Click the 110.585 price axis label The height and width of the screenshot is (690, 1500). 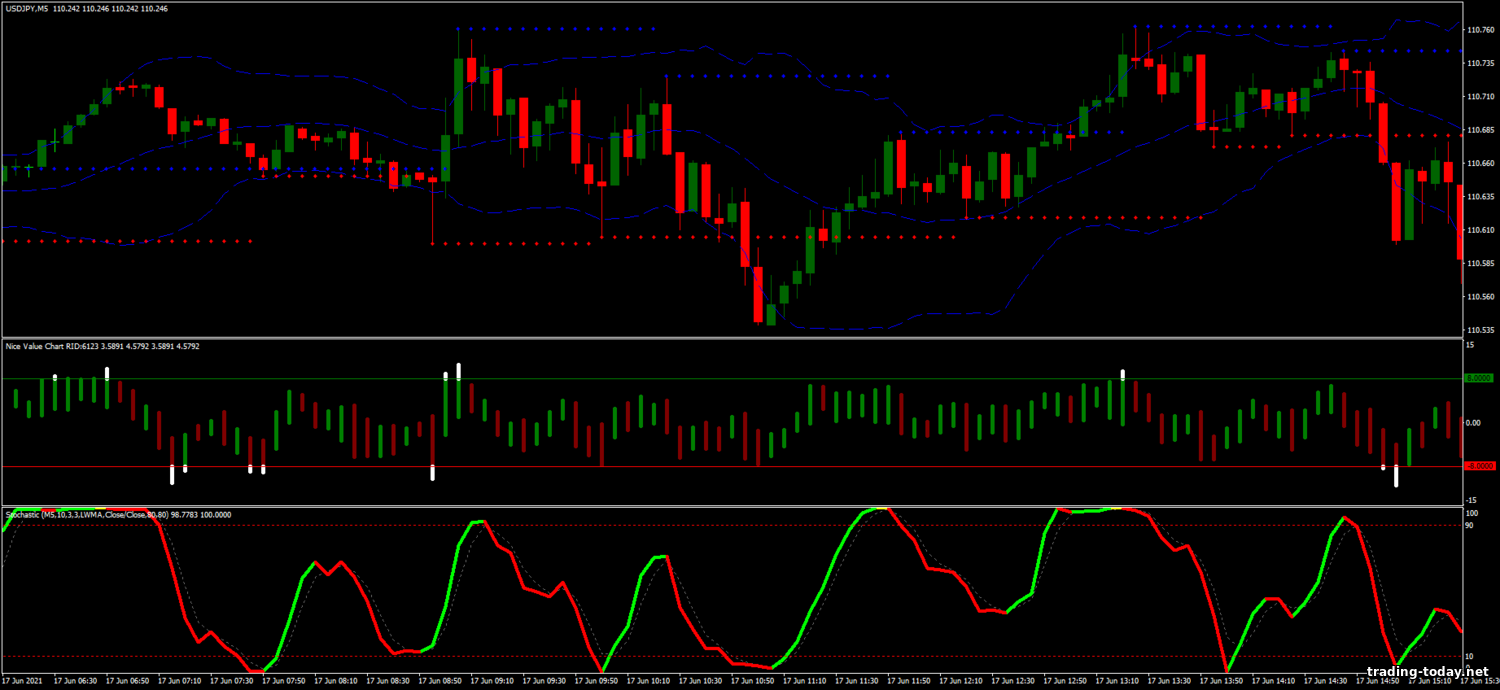click(1480, 263)
